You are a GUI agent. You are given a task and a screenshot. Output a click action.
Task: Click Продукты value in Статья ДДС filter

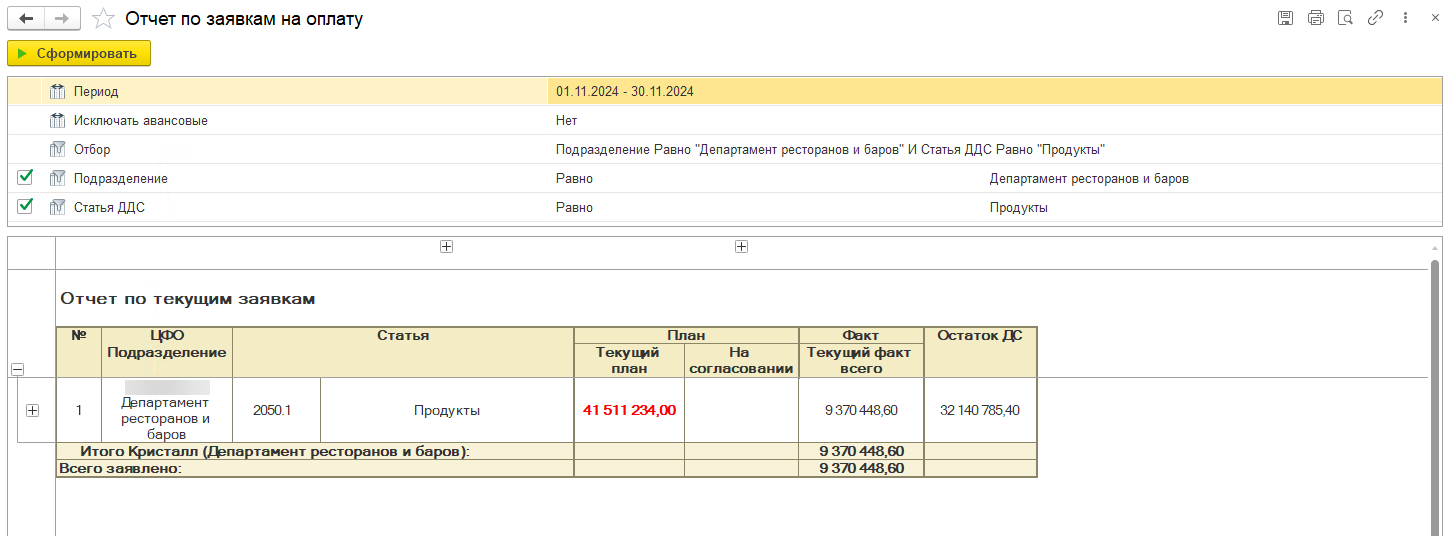tap(1019, 207)
